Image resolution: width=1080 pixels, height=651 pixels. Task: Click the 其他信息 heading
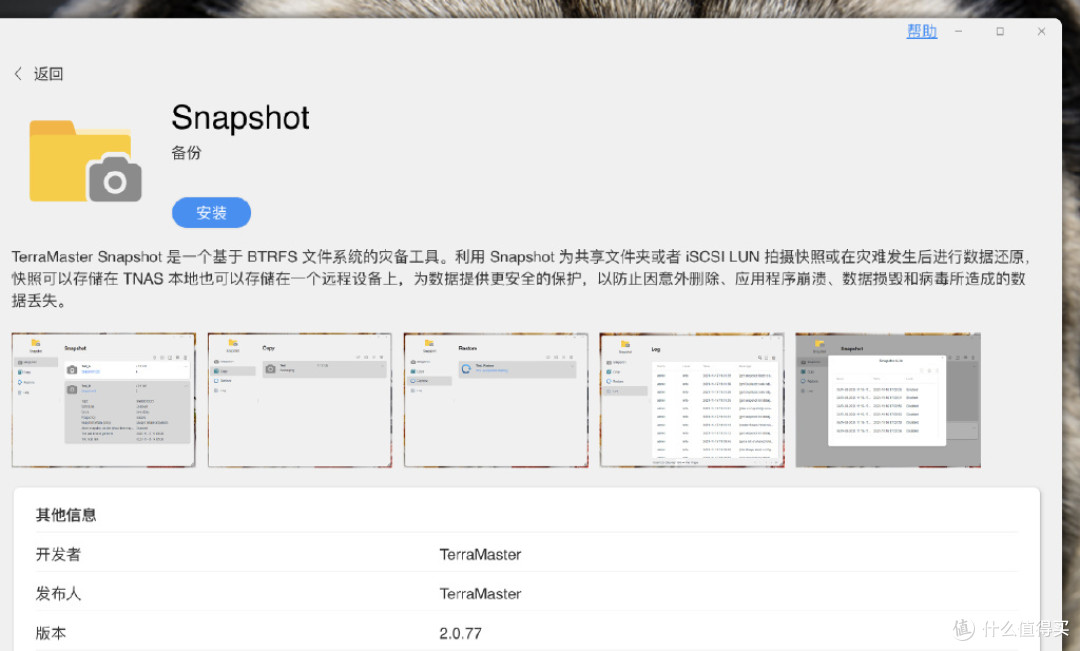[66, 515]
